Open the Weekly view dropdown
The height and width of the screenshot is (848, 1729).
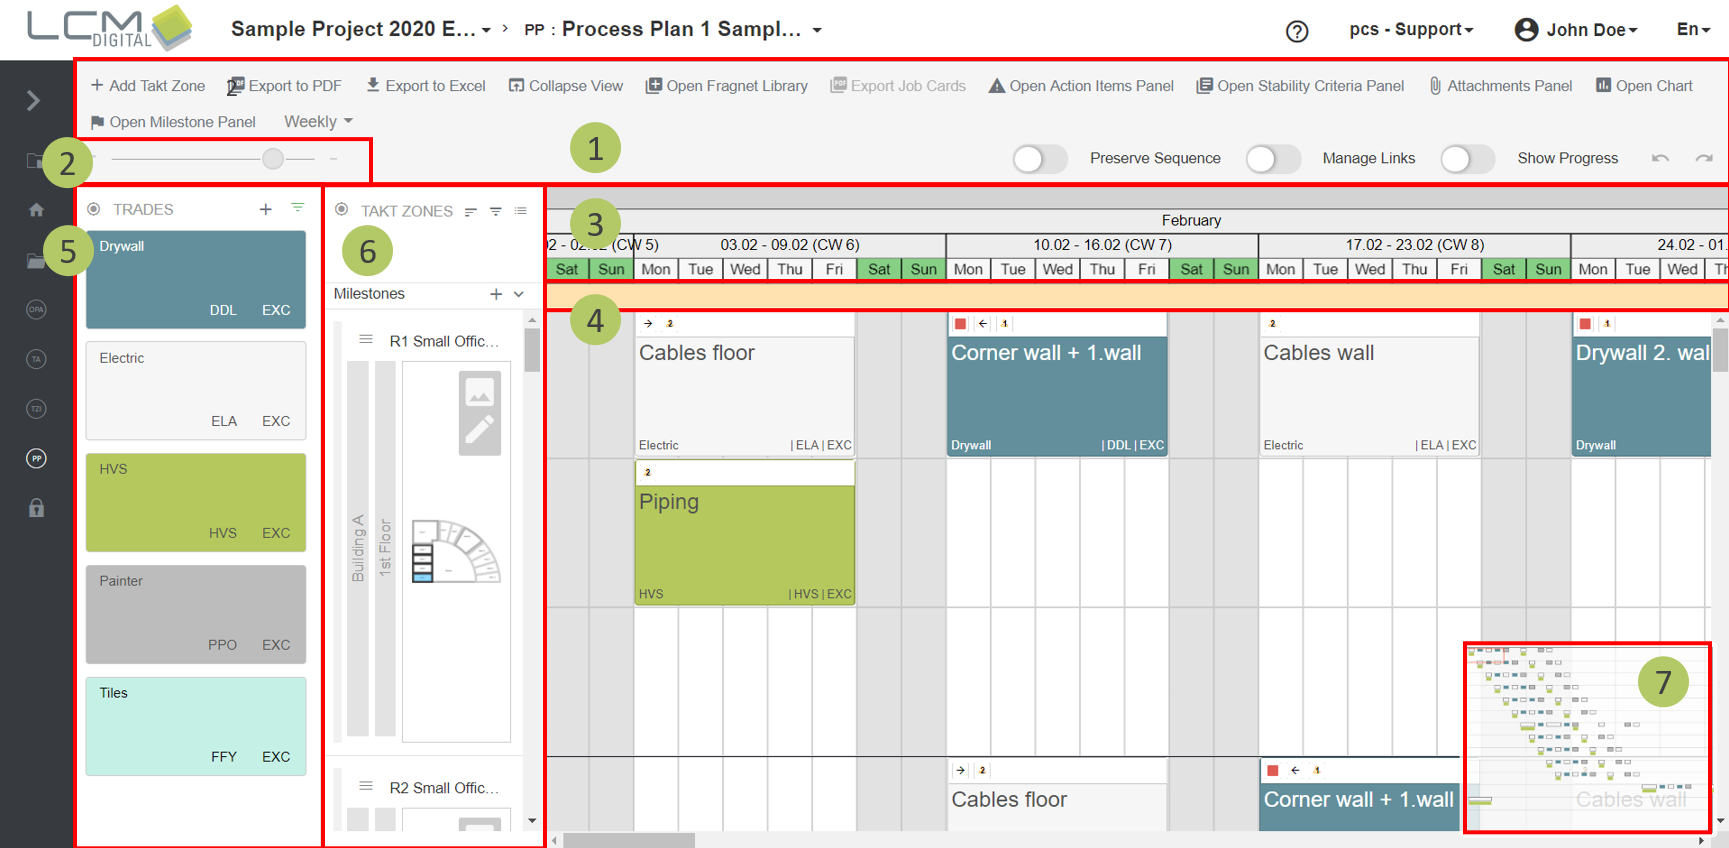[318, 121]
